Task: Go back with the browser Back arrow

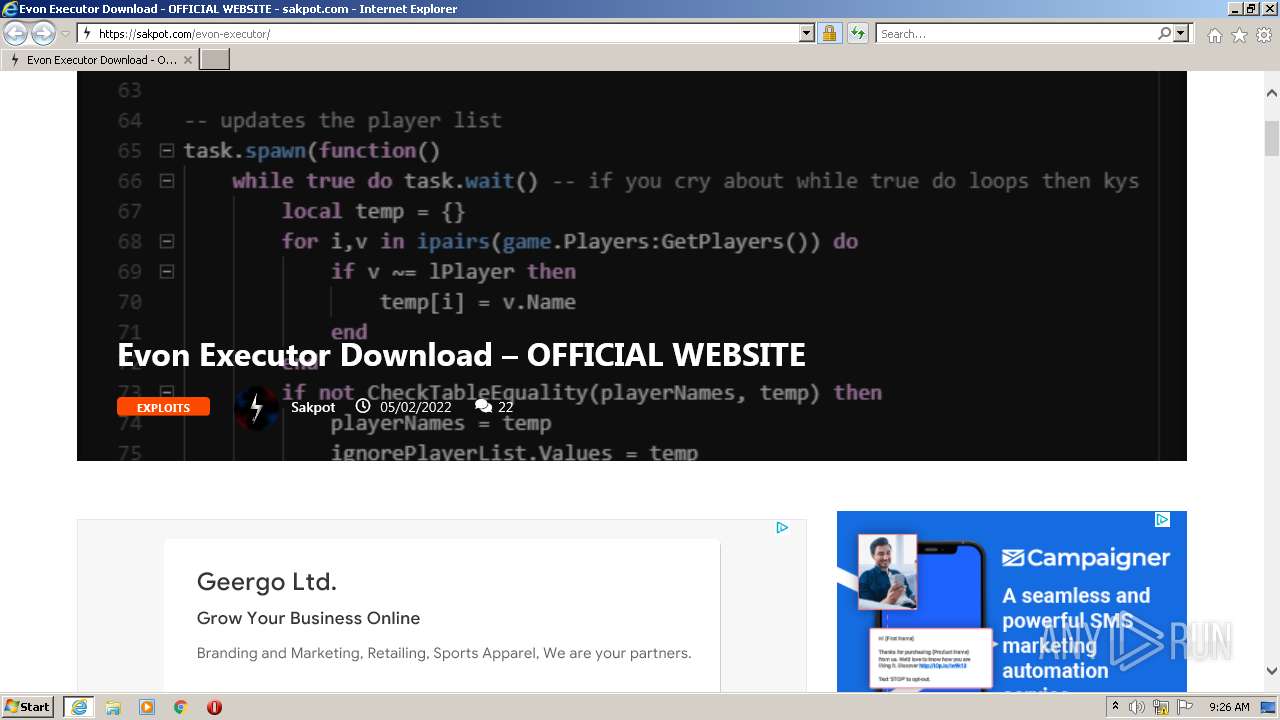Action: [x=16, y=34]
